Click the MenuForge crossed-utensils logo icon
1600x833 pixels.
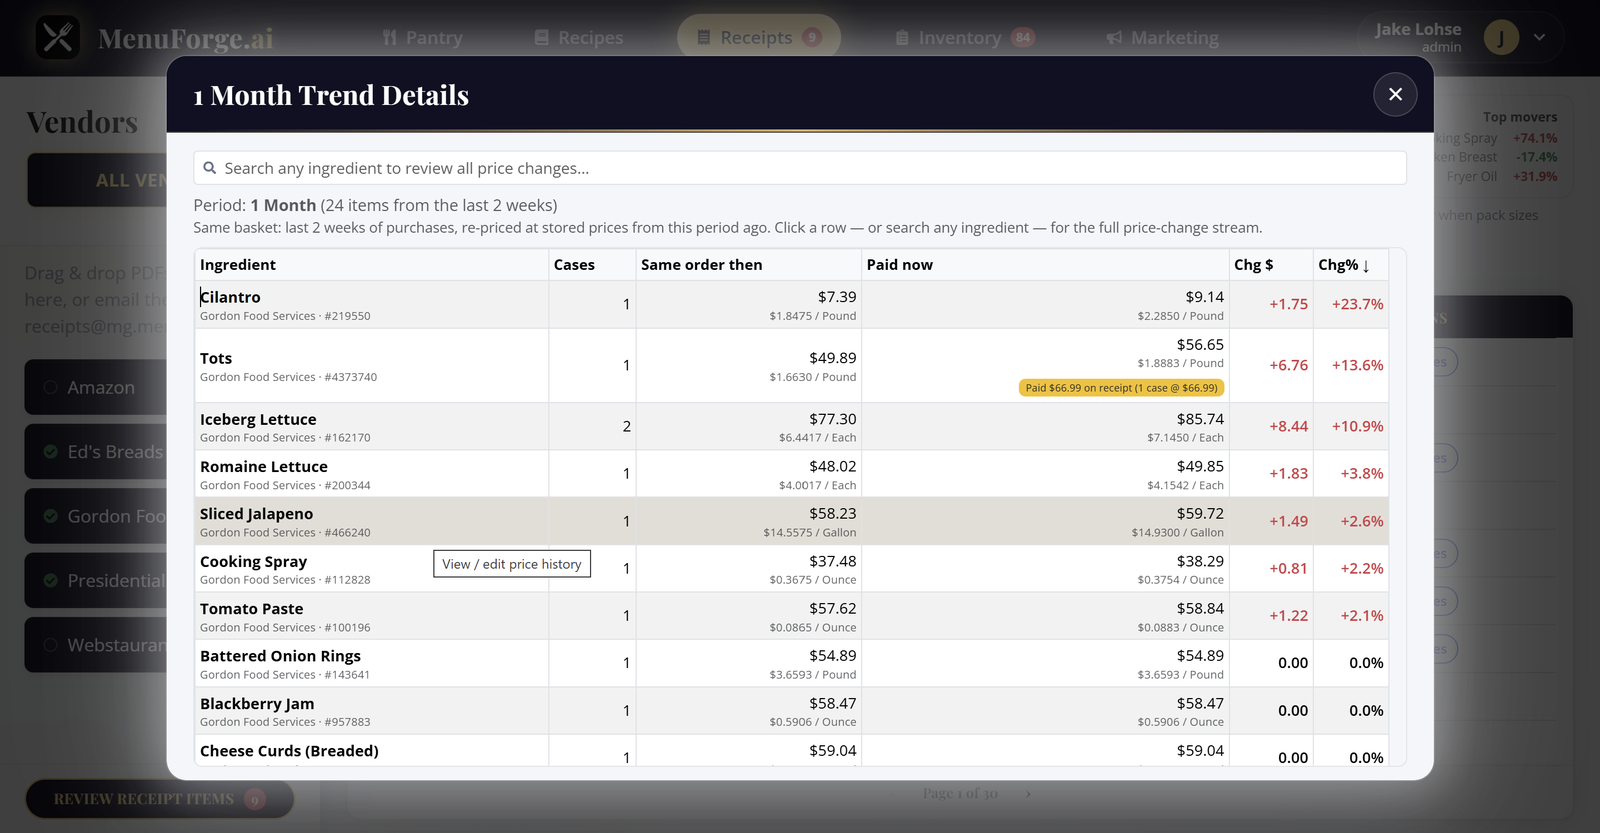pyautogui.click(x=58, y=37)
